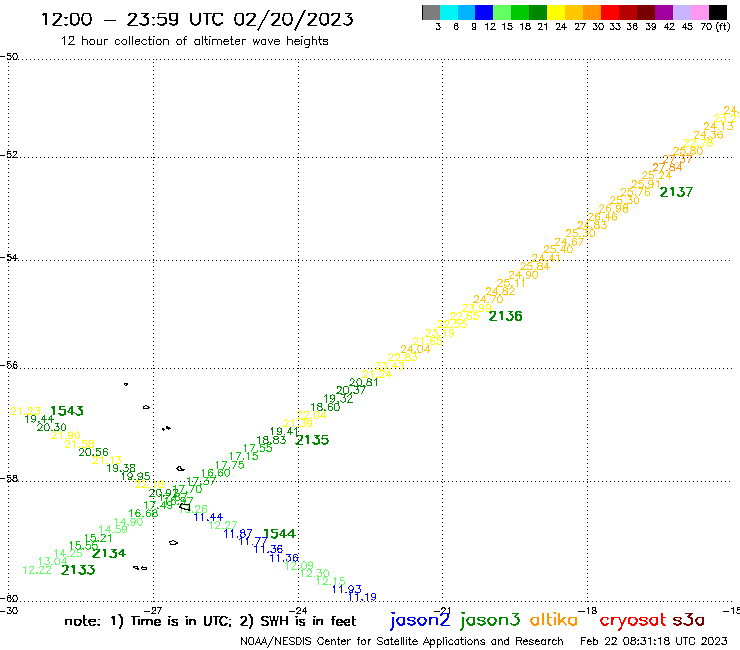The width and height of the screenshot is (740, 650).
Task: Select wave height value 21.90
Action: (x=66, y=435)
